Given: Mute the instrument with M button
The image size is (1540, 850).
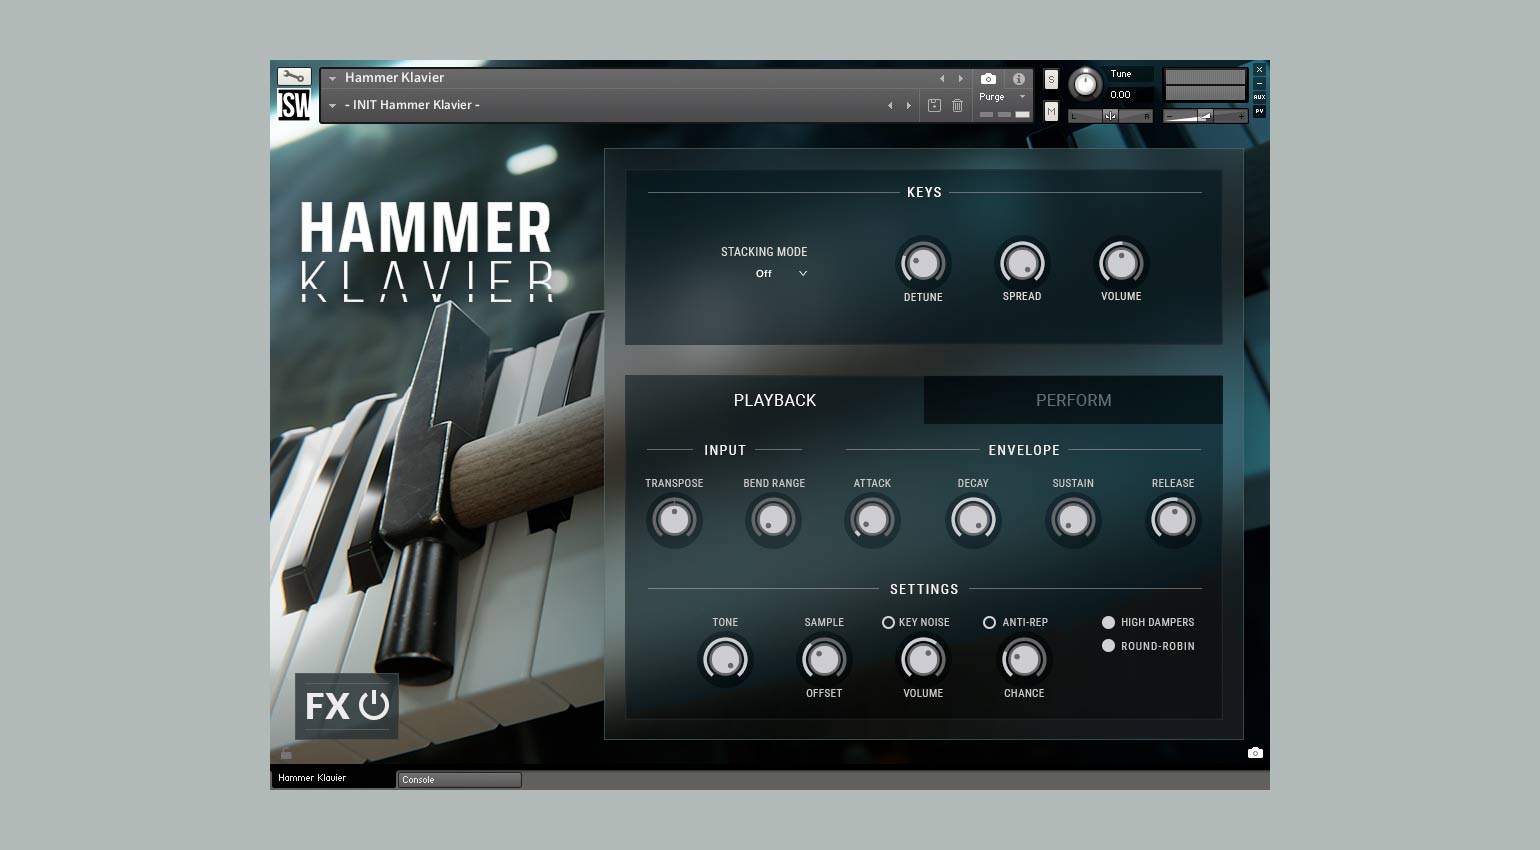Looking at the screenshot, I should [x=1051, y=112].
